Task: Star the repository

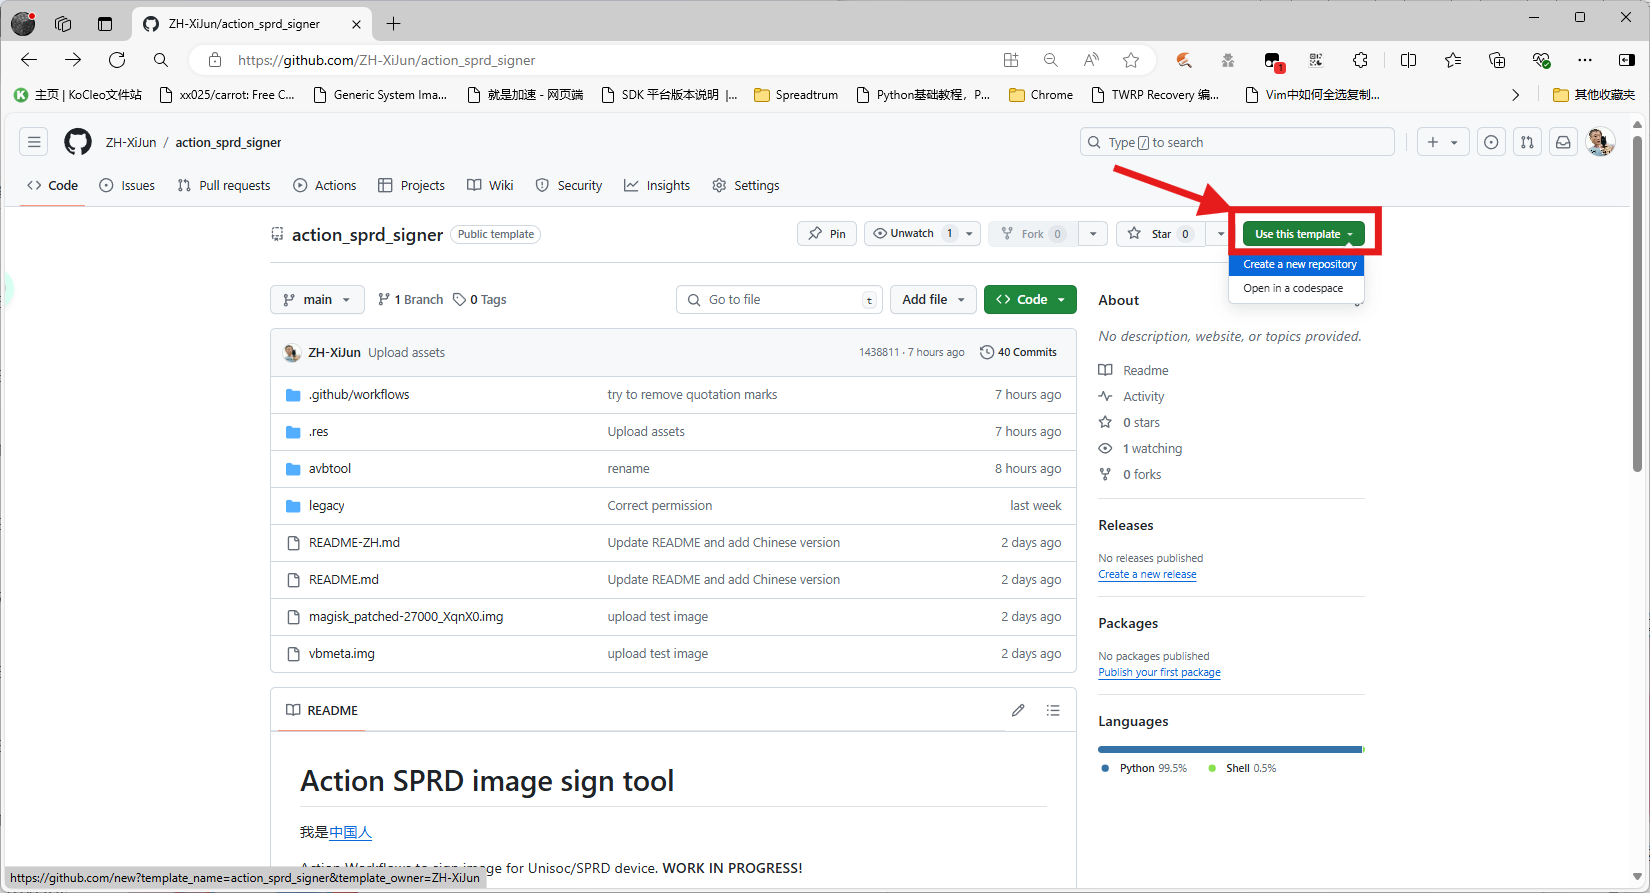Action: pos(1160,234)
